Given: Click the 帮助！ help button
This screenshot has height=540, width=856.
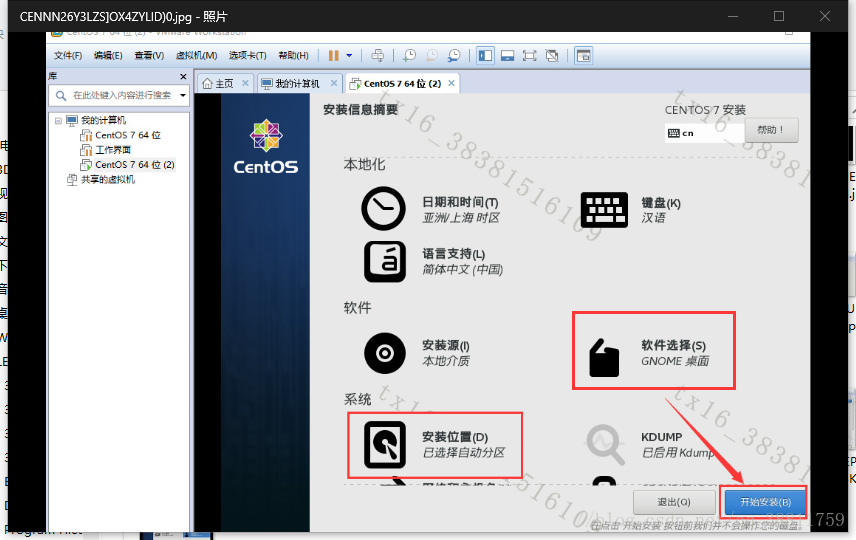Looking at the screenshot, I should tap(771, 130).
